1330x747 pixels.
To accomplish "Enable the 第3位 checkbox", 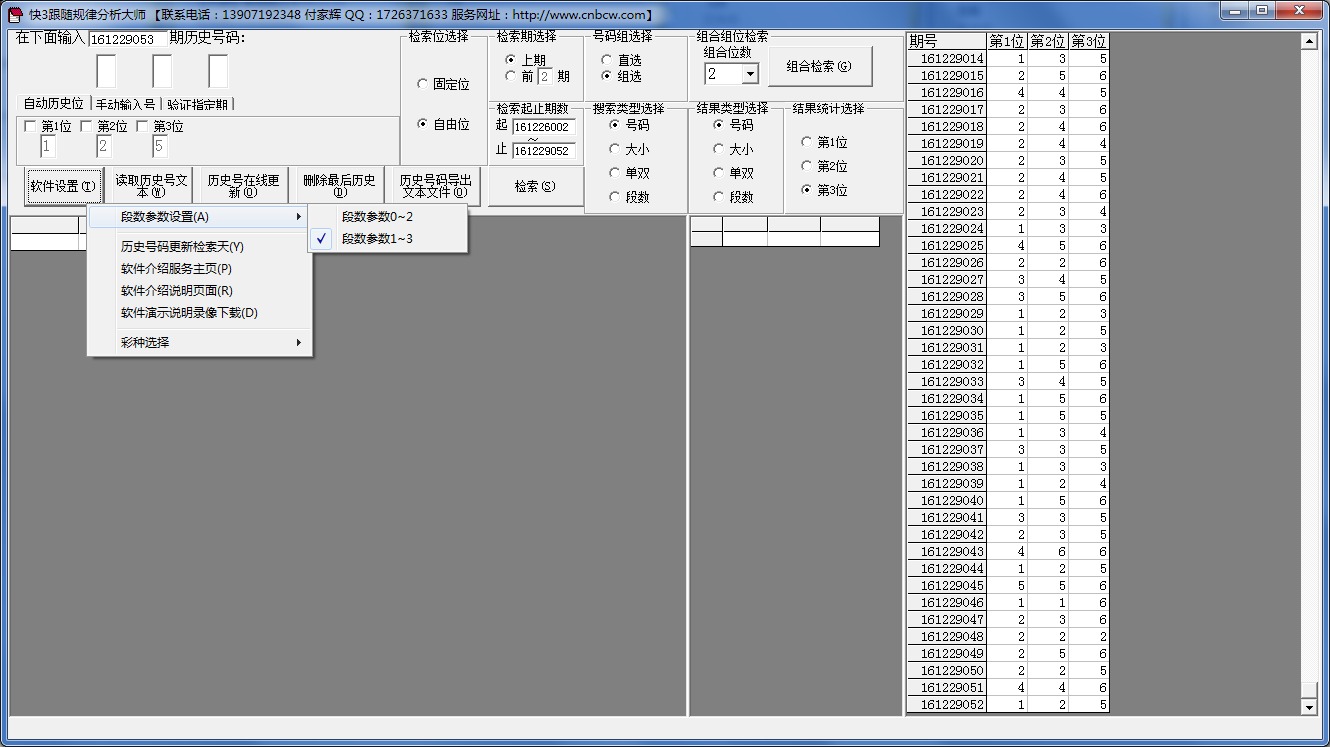I will 142,127.
